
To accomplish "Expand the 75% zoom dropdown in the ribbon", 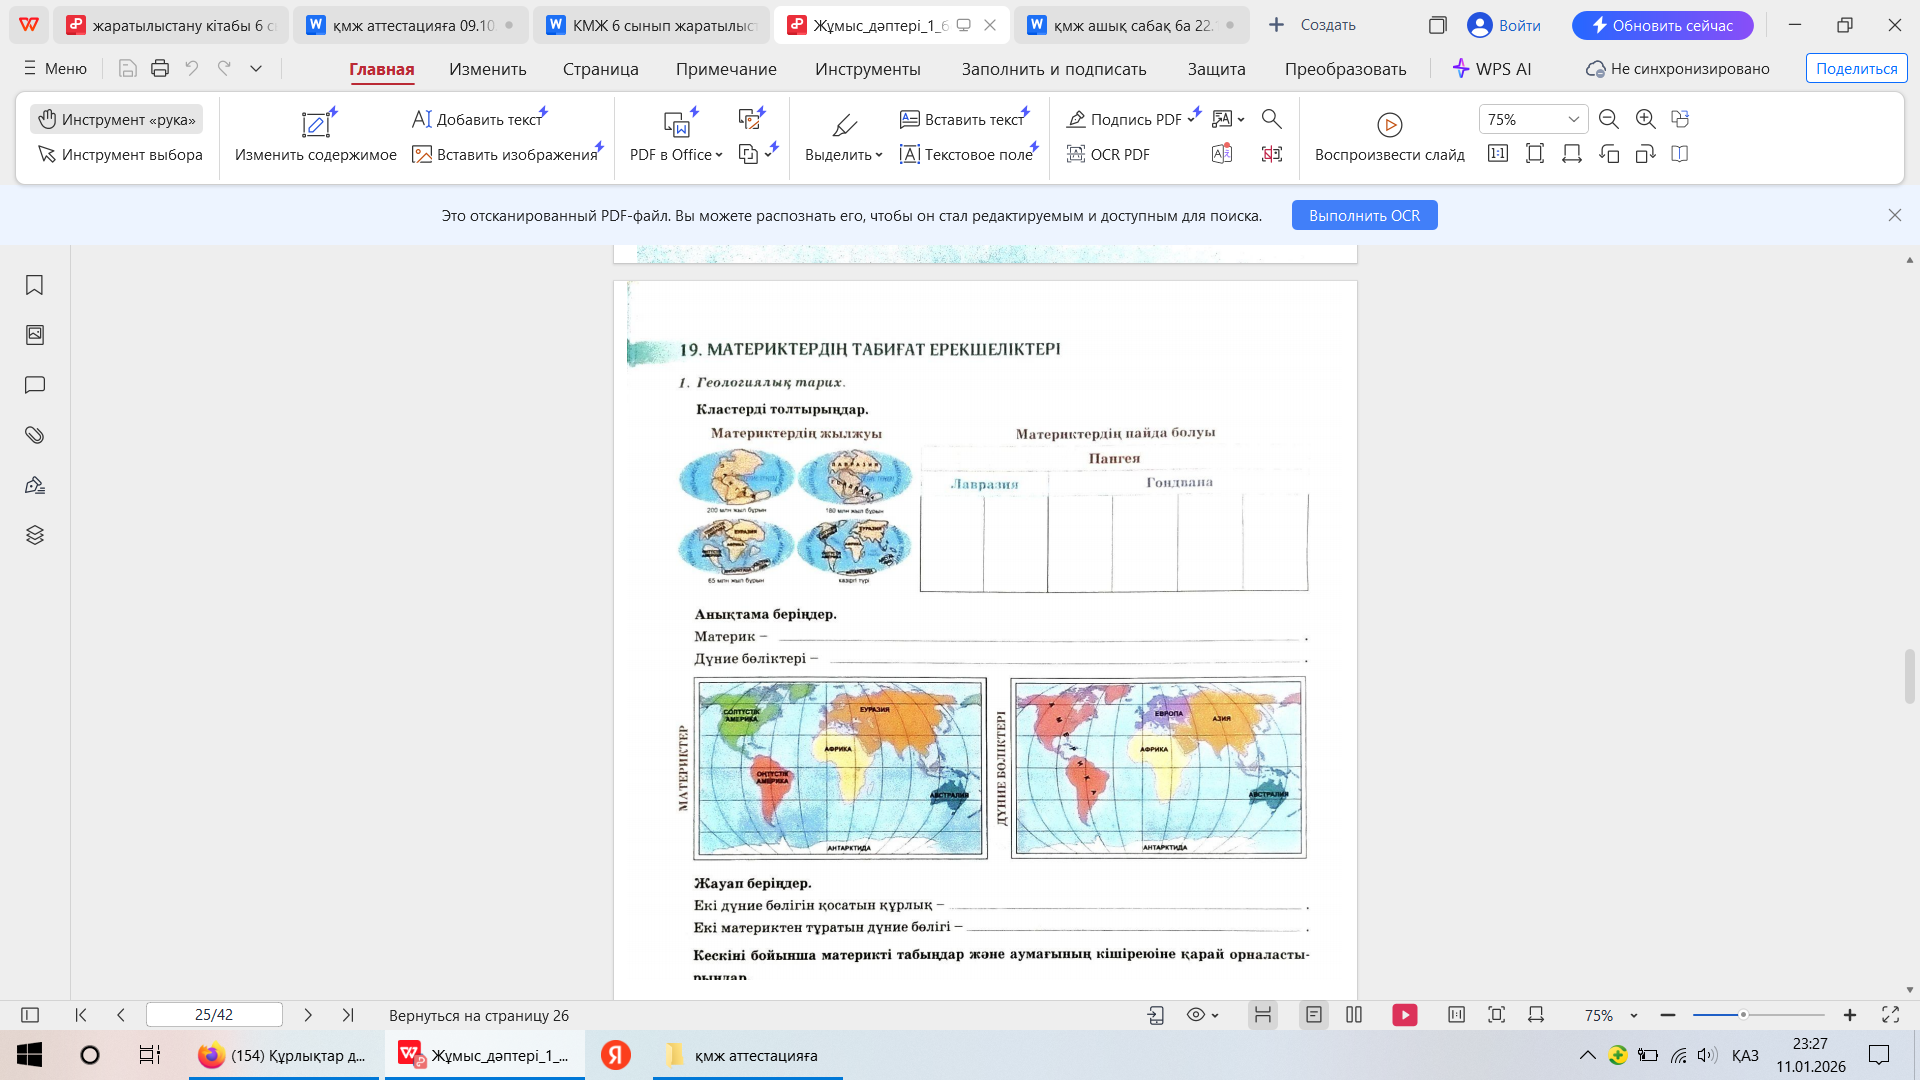I will tap(1573, 119).
